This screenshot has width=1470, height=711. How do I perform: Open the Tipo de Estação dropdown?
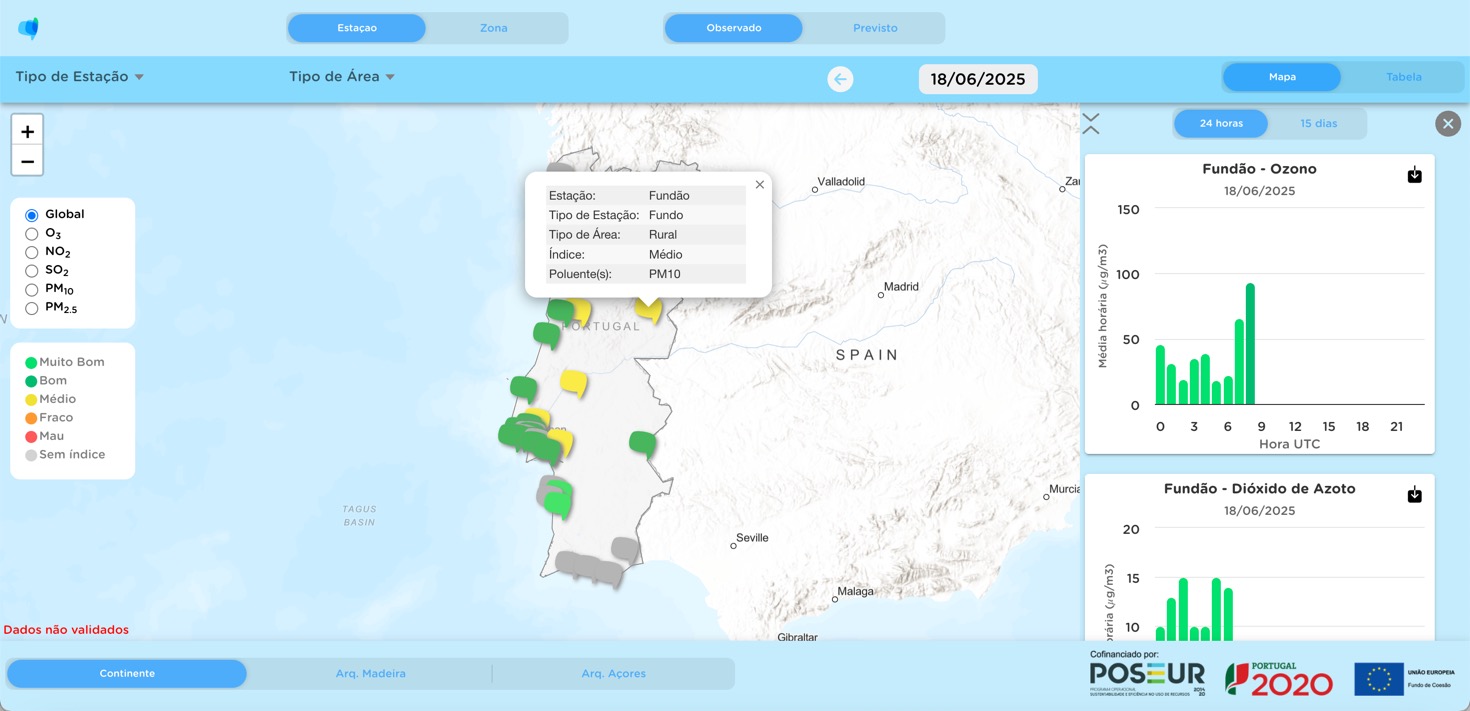pyautogui.click(x=80, y=77)
